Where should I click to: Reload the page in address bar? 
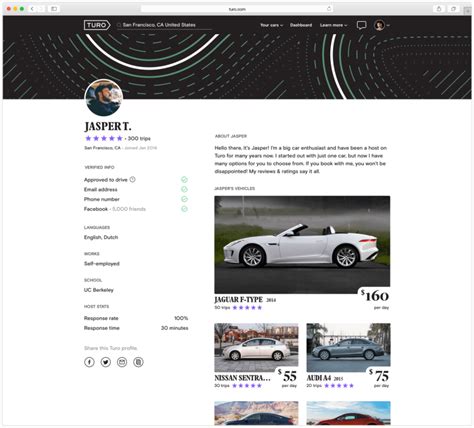click(x=329, y=9)
